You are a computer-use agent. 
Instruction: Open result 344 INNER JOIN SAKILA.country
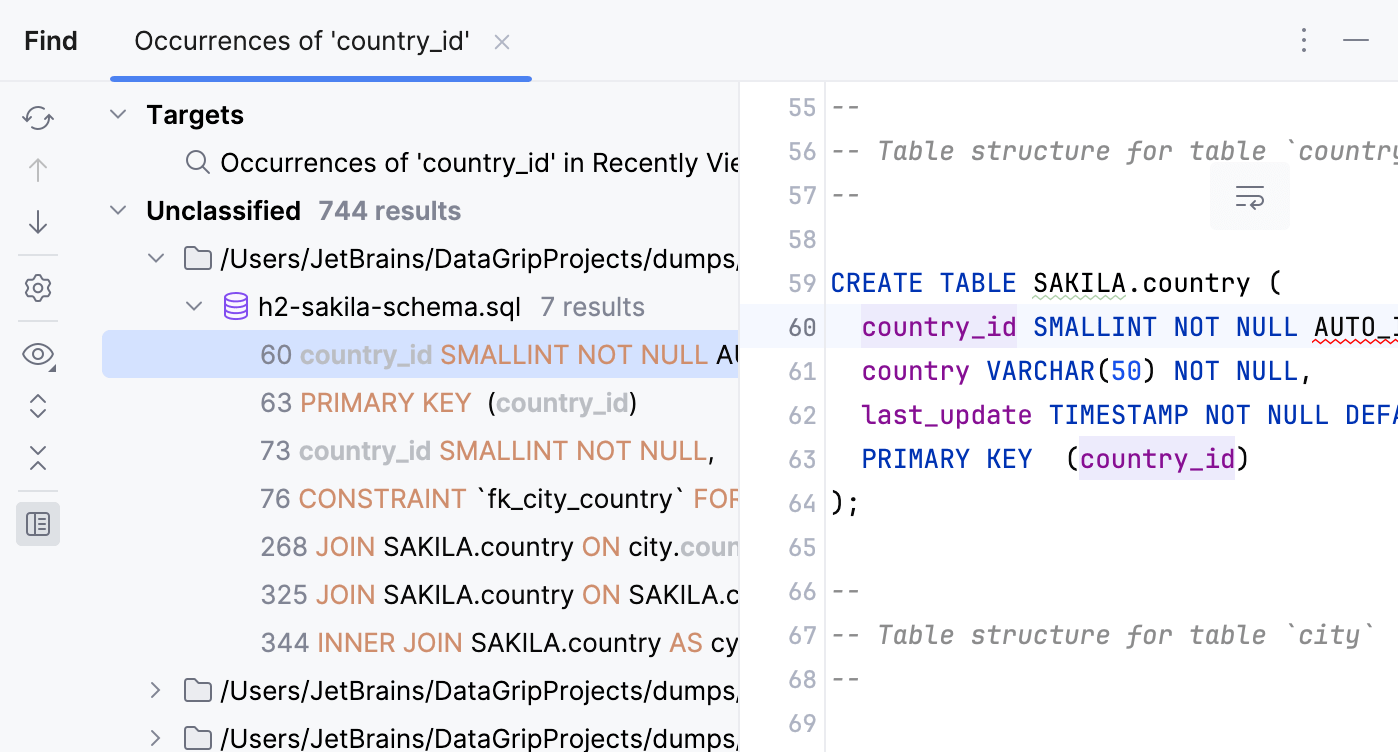(498, 643)
